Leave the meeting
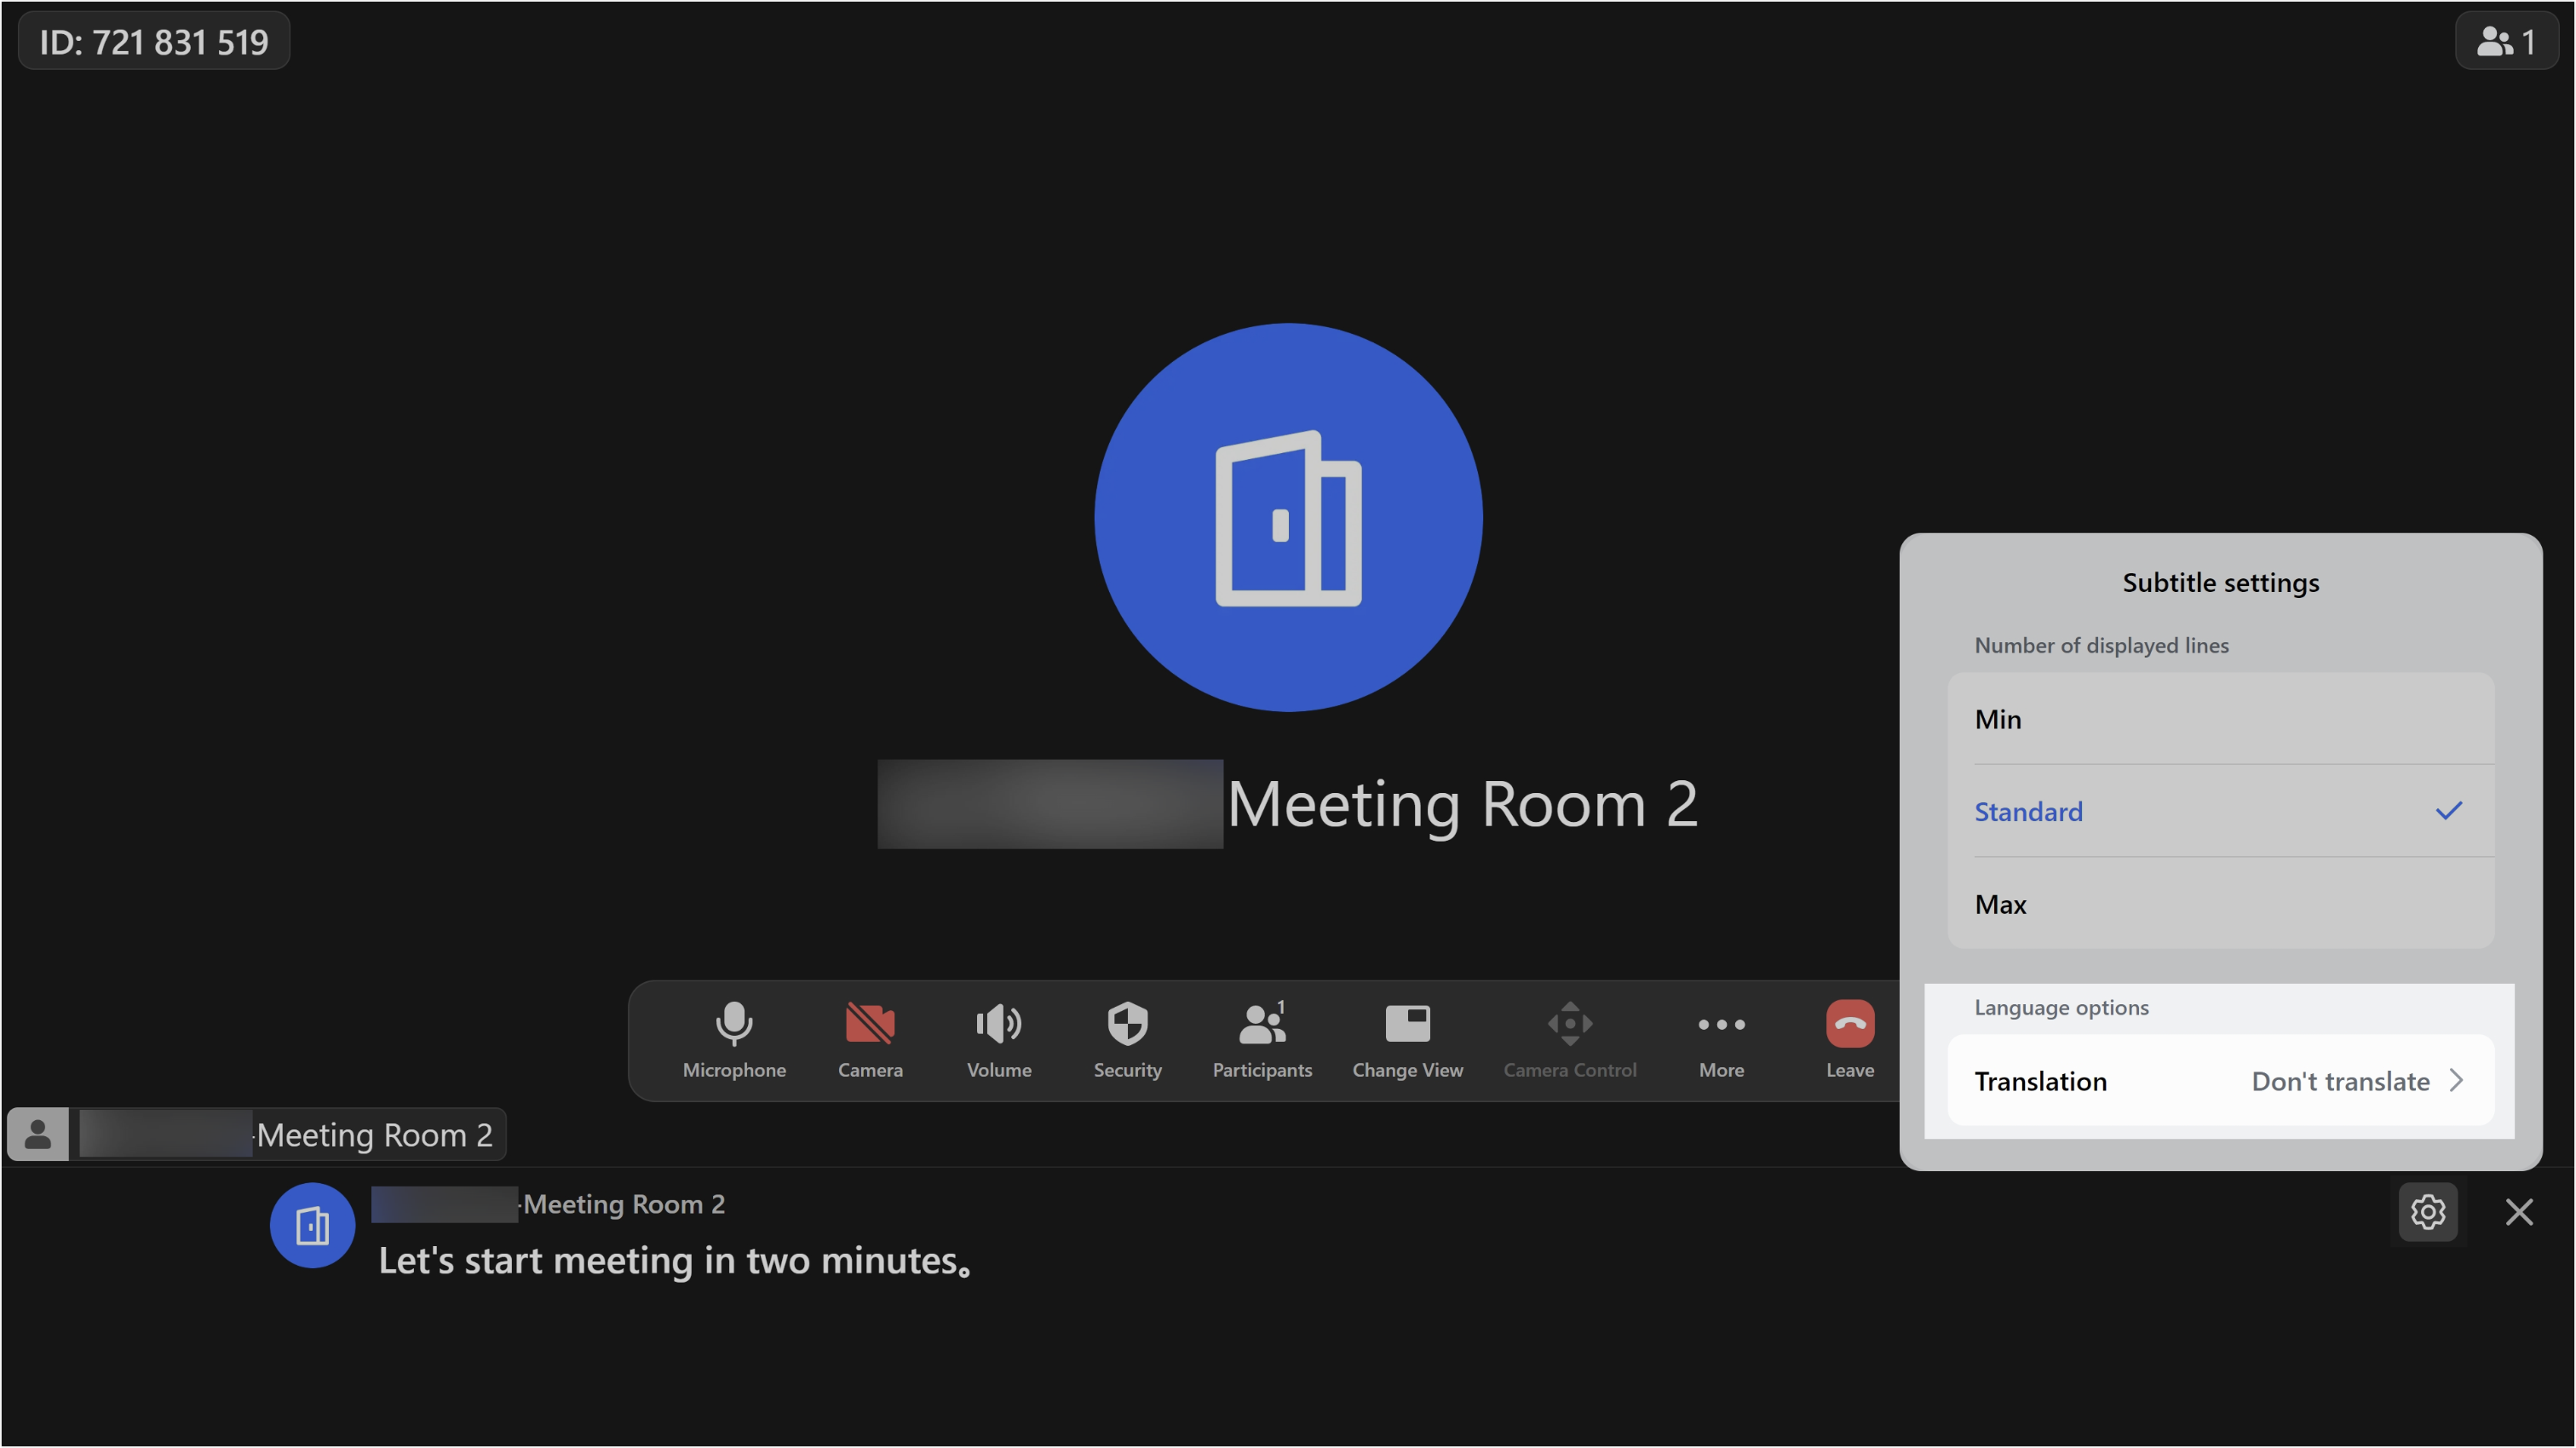Screen dimensions: 2576x1448 click(x=1849, y=1040)
